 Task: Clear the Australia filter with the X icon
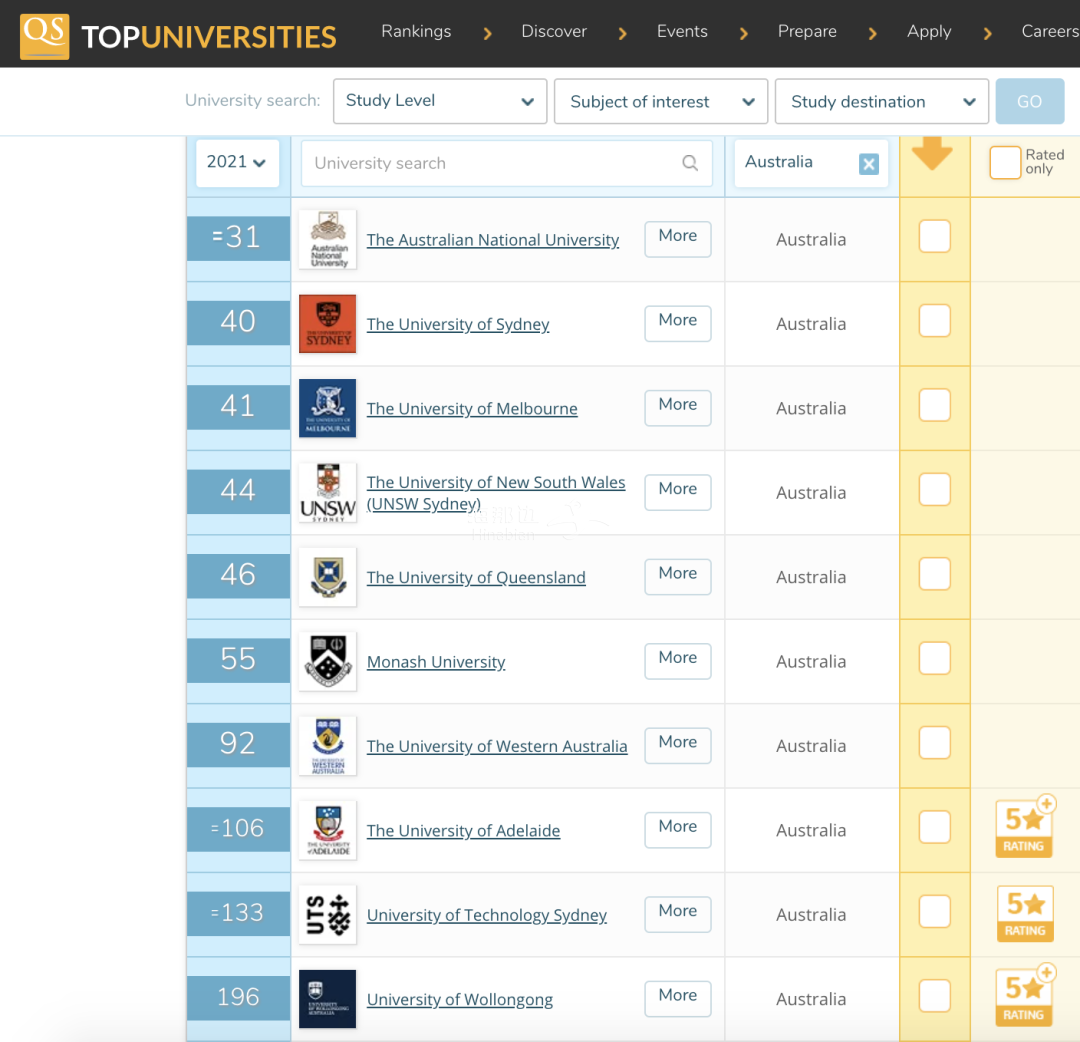(x=869, y=164)
